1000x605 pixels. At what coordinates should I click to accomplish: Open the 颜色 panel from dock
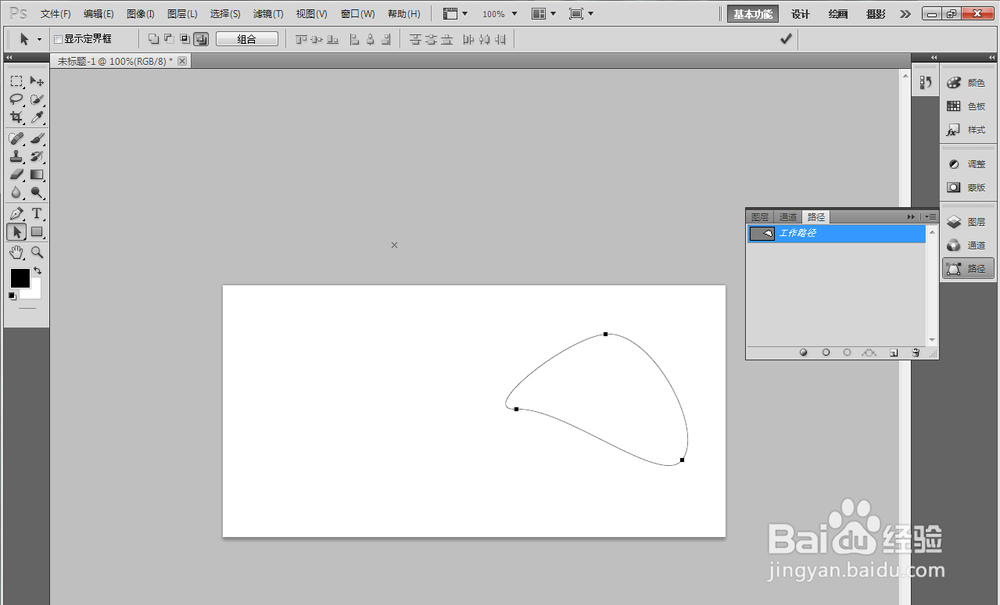pyautogui.click(x=967, y=83)
